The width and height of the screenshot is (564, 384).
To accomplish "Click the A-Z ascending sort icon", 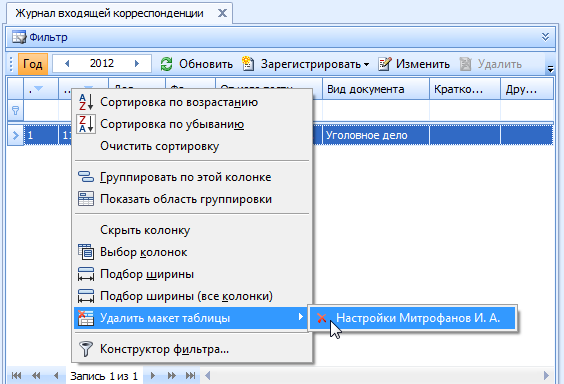I will pos(86,102).
